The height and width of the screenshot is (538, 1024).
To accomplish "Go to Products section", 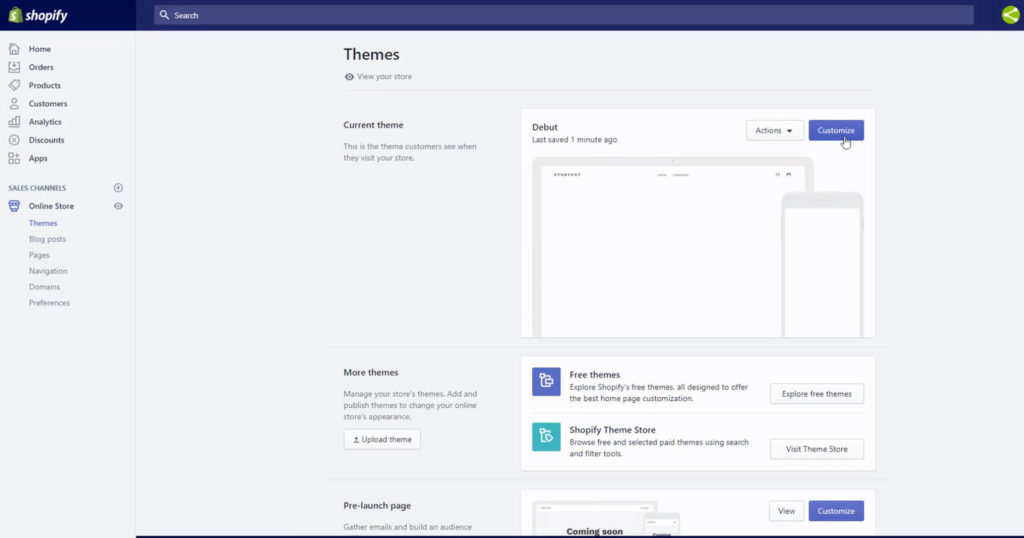I will [x=44, y=86].
